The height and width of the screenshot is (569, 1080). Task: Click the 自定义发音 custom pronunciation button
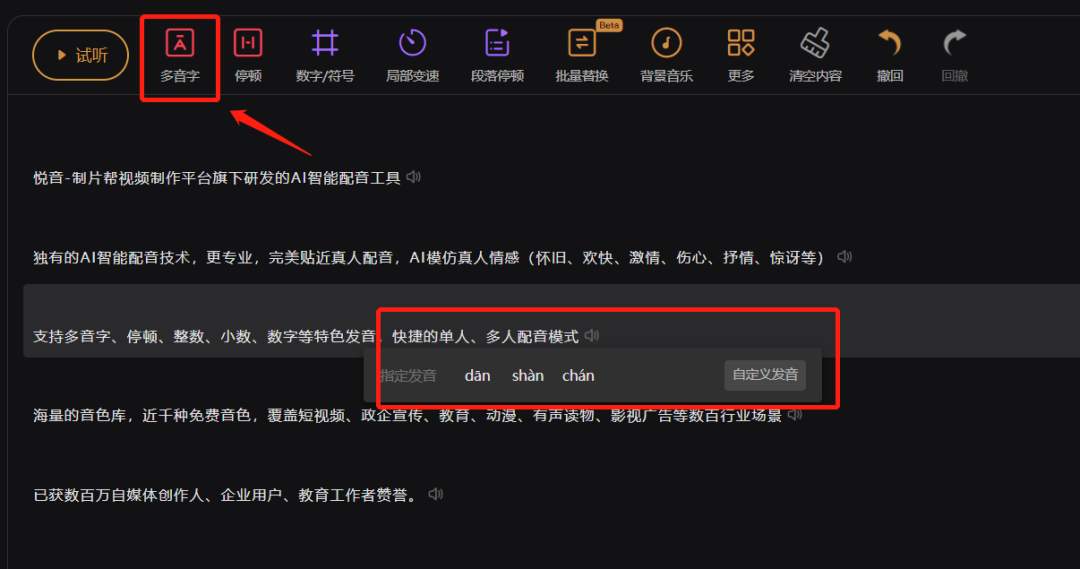(x=765, y=375)
